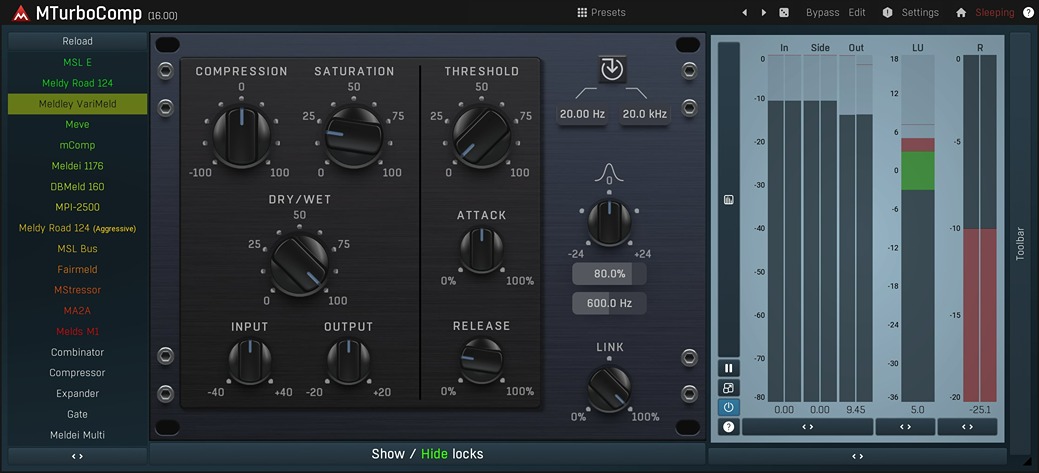Expand the In/Side/Out meter arrows
This screenshot has height=473, width=1039.
(x=808, y=427)
